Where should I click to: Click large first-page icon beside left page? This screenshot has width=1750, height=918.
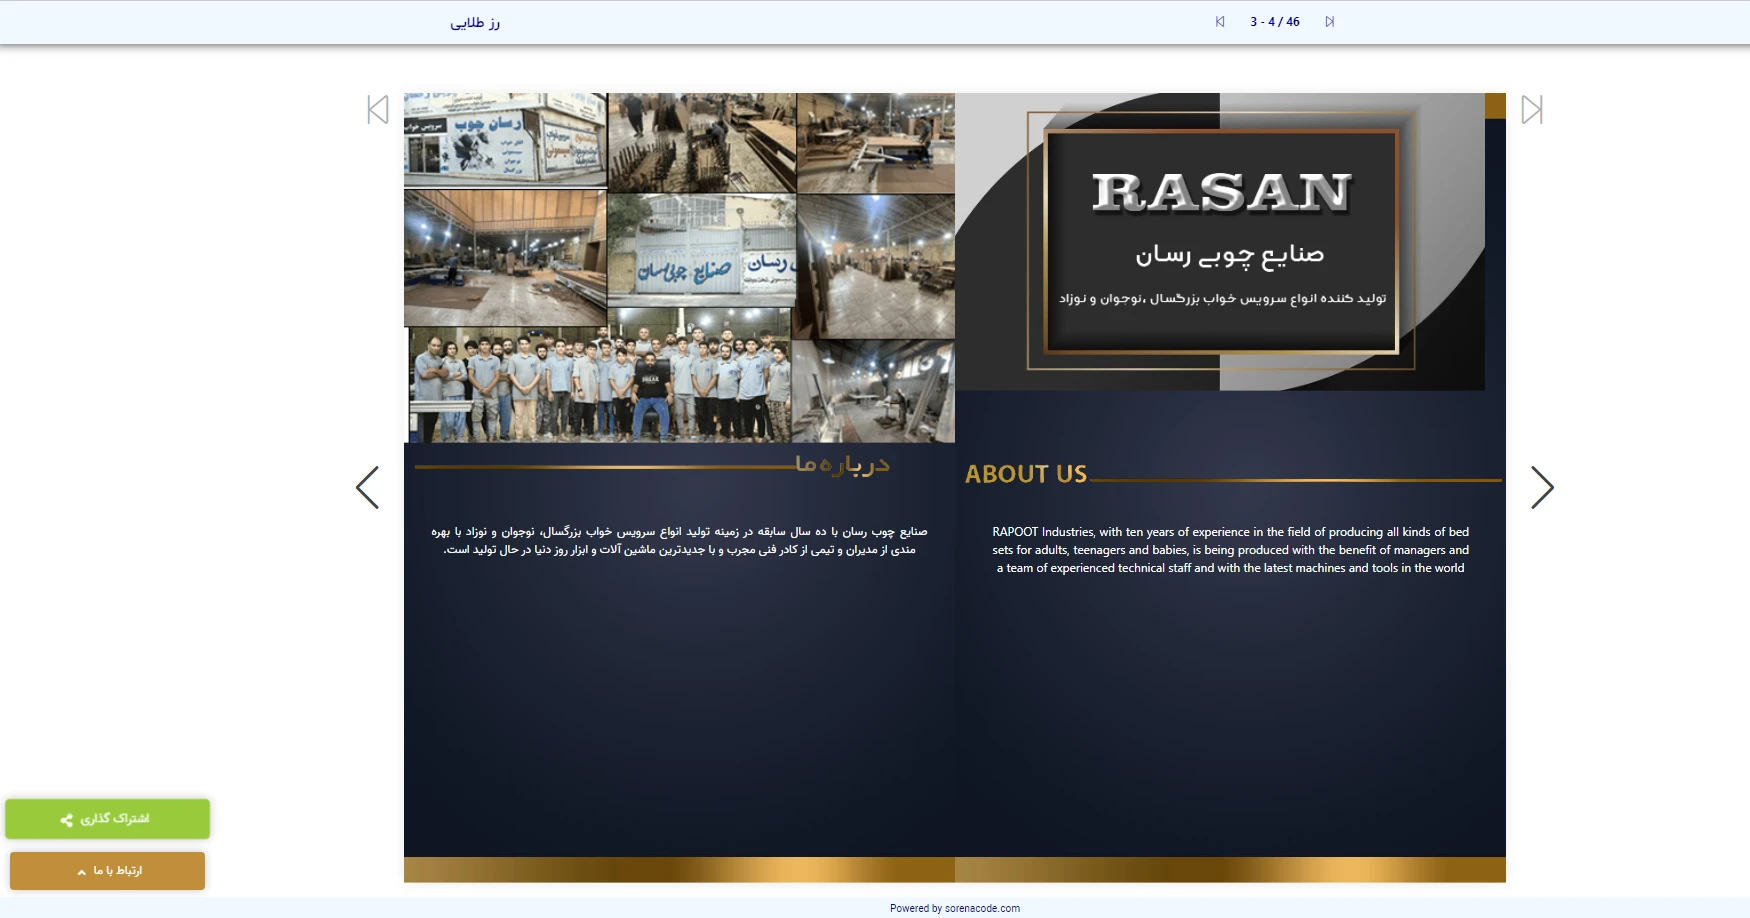(378, 110)
